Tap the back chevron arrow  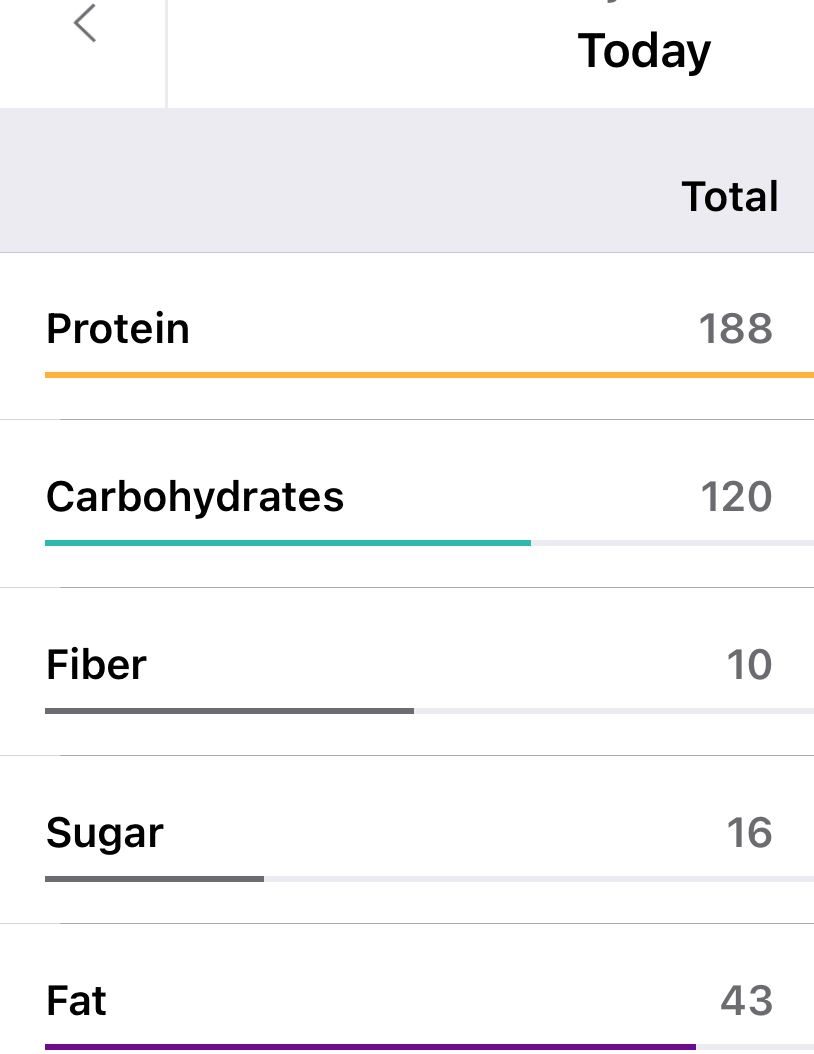click(x=85, y=24)
